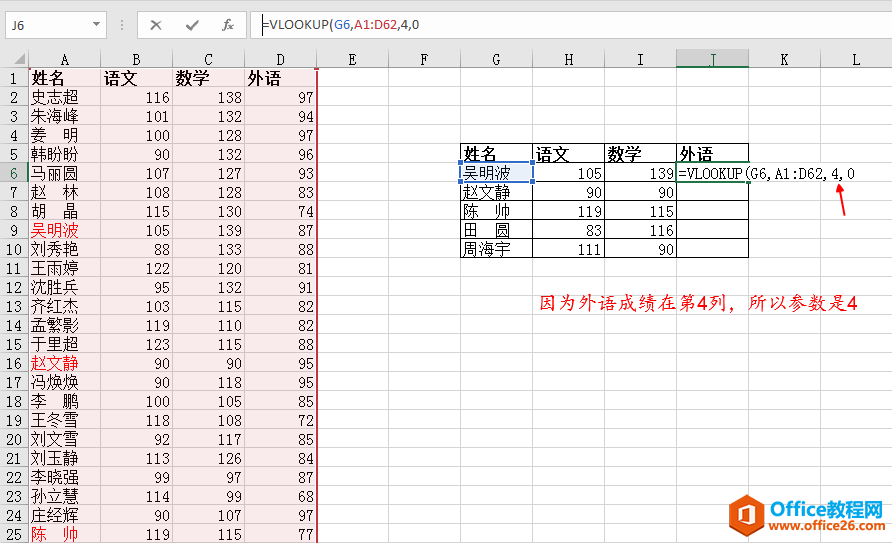Click cell B15 with value 123
The width and height of the screenshot is (892, 543).
coord(136,344)
